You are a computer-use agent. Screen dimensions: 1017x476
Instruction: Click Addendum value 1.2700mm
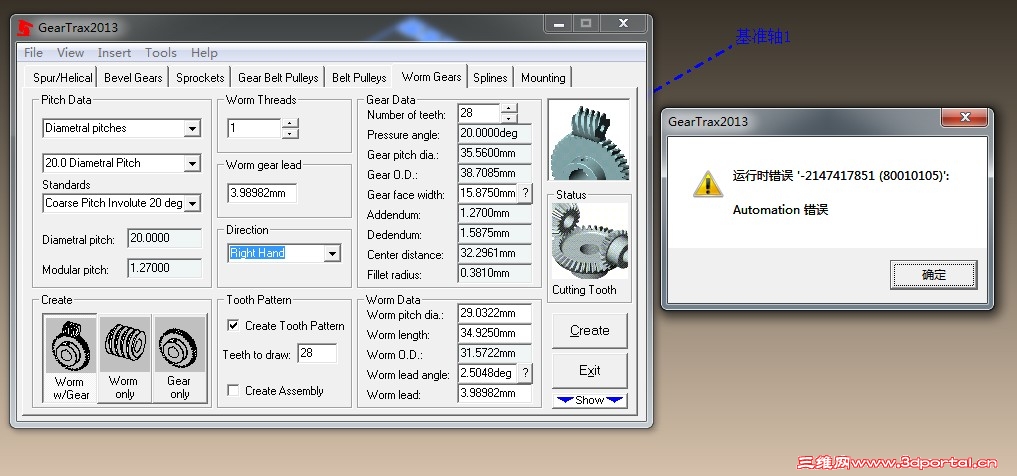(x=494, y=213)
